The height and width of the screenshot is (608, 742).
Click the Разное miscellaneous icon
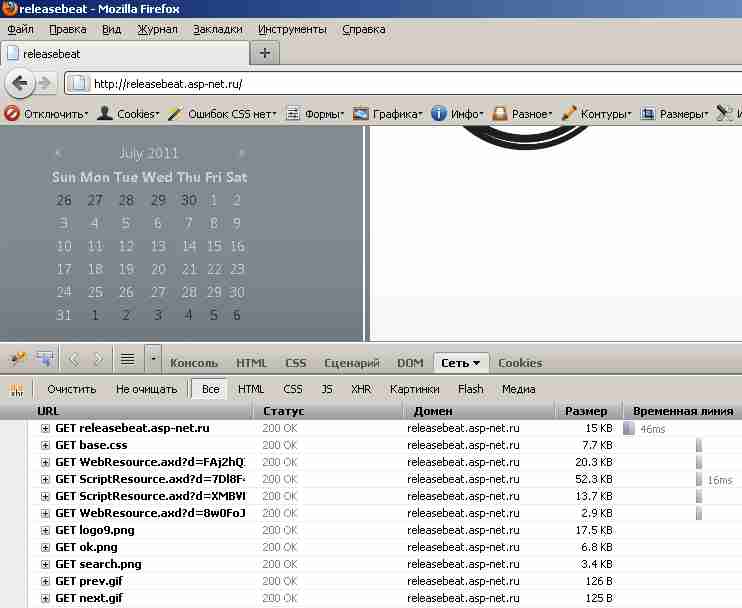(x=500, y=114)
